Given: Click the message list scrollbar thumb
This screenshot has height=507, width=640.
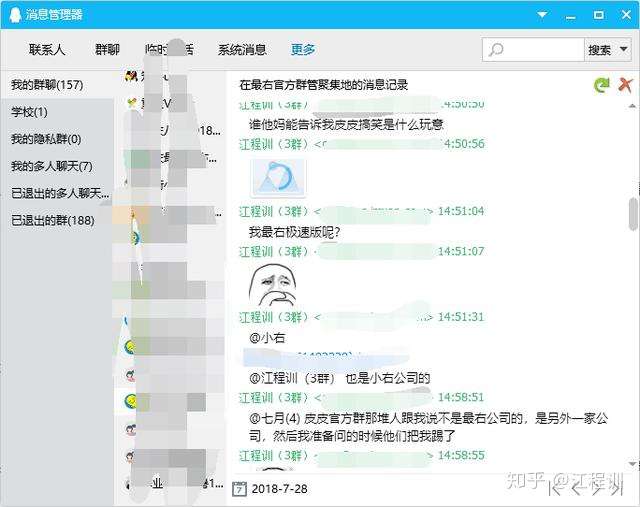Looking at the screenshot, I should (633, 213).
